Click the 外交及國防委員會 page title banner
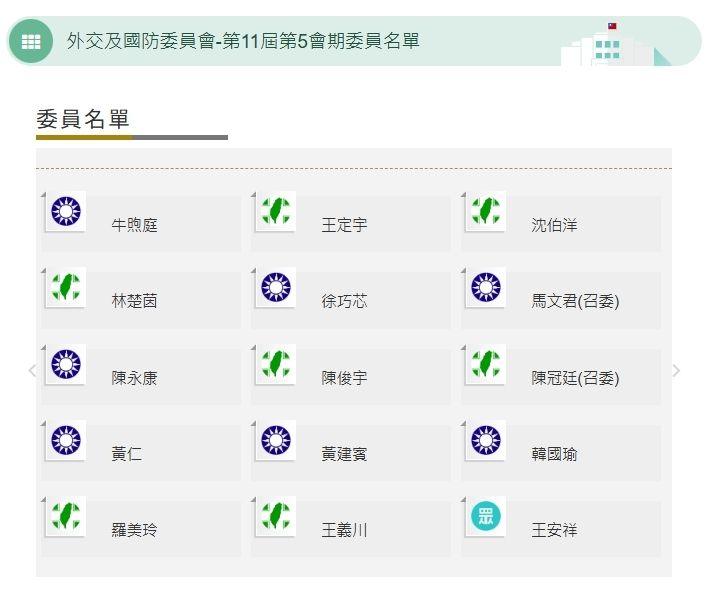 tap(243, 41)
